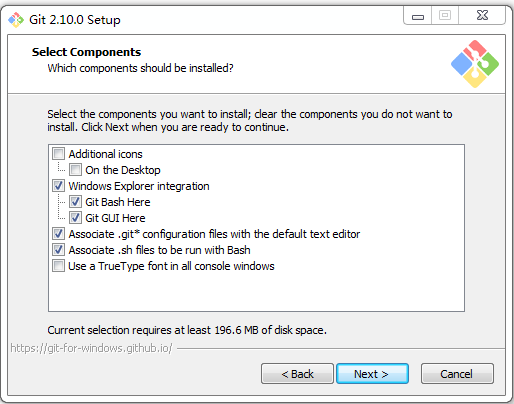Click the disabled maximize button

click(x=445, y=16)
